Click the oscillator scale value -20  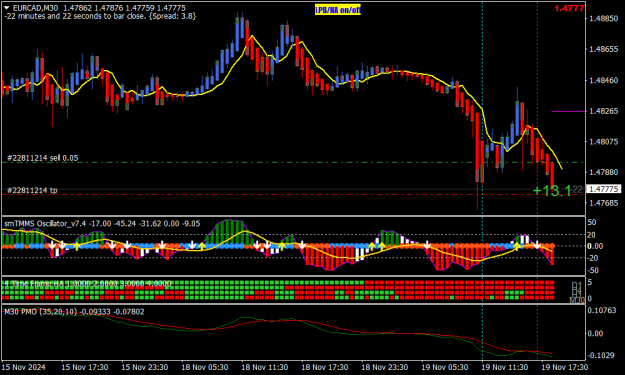click(593, 258)
